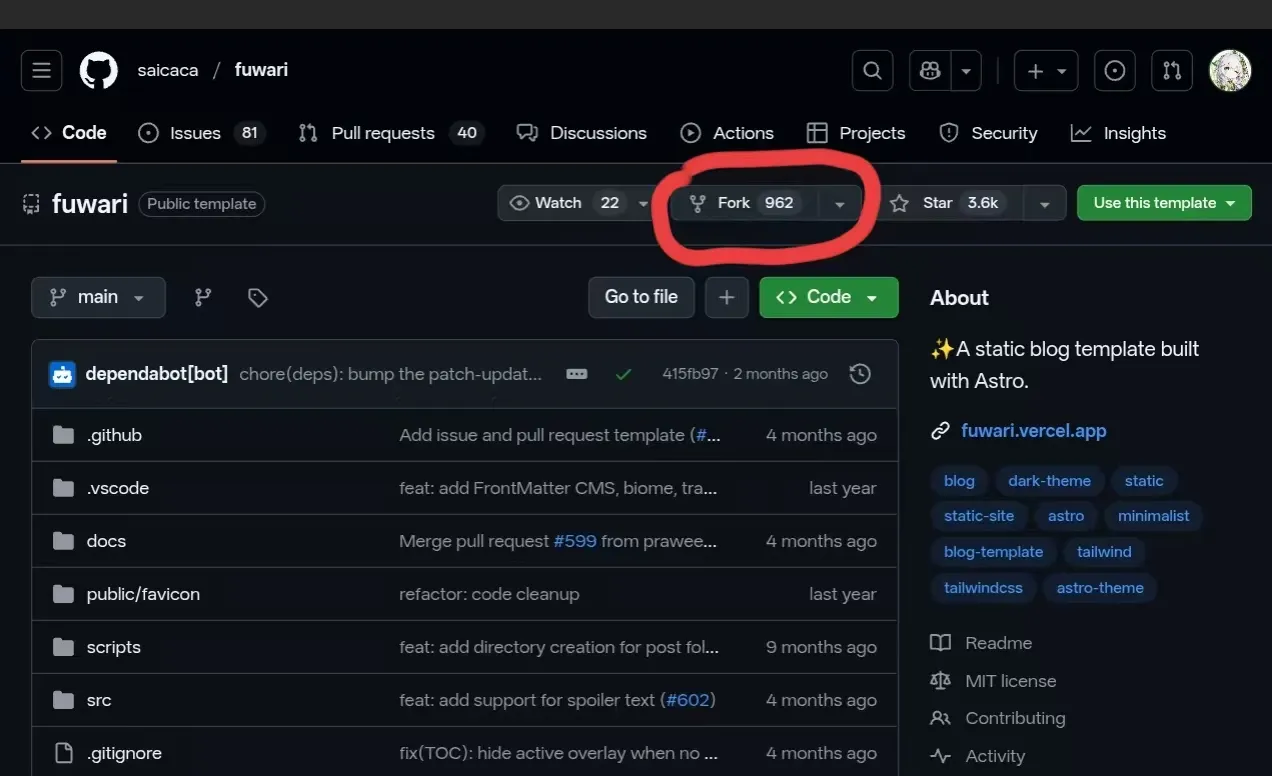Image resolution: width=1272 pixels, height=776 pixels.
Task: Select the static topic tag
Action: pos(1143,481)
